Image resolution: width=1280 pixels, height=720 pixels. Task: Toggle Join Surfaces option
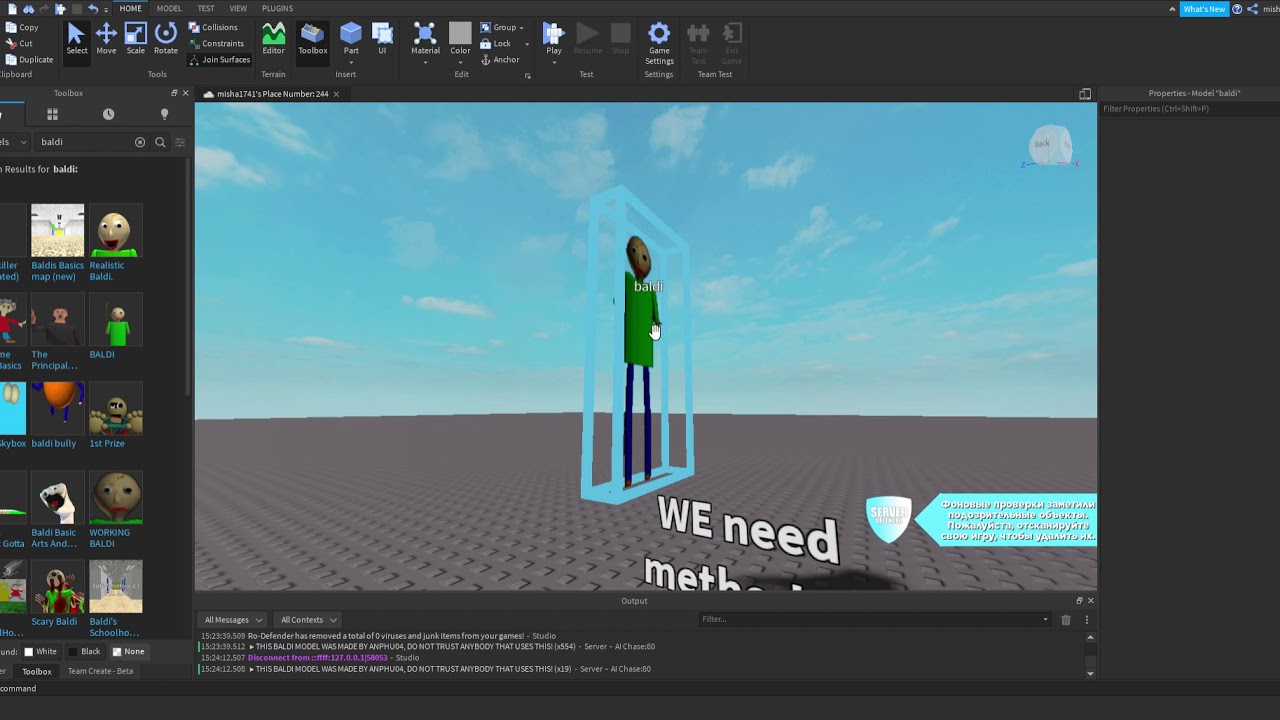pos(219,59)
